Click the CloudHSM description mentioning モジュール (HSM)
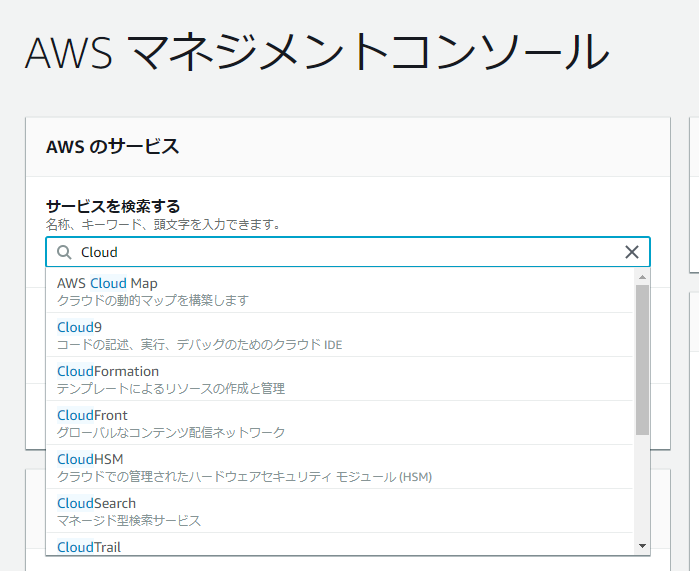This screenshot has height=571, width=699. click(244, 477)
